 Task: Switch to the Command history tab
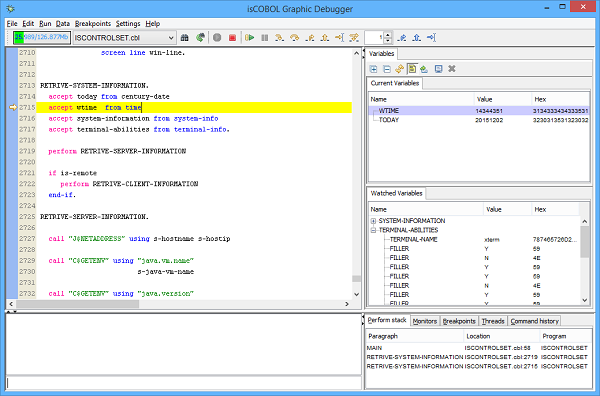pos(535,321)
